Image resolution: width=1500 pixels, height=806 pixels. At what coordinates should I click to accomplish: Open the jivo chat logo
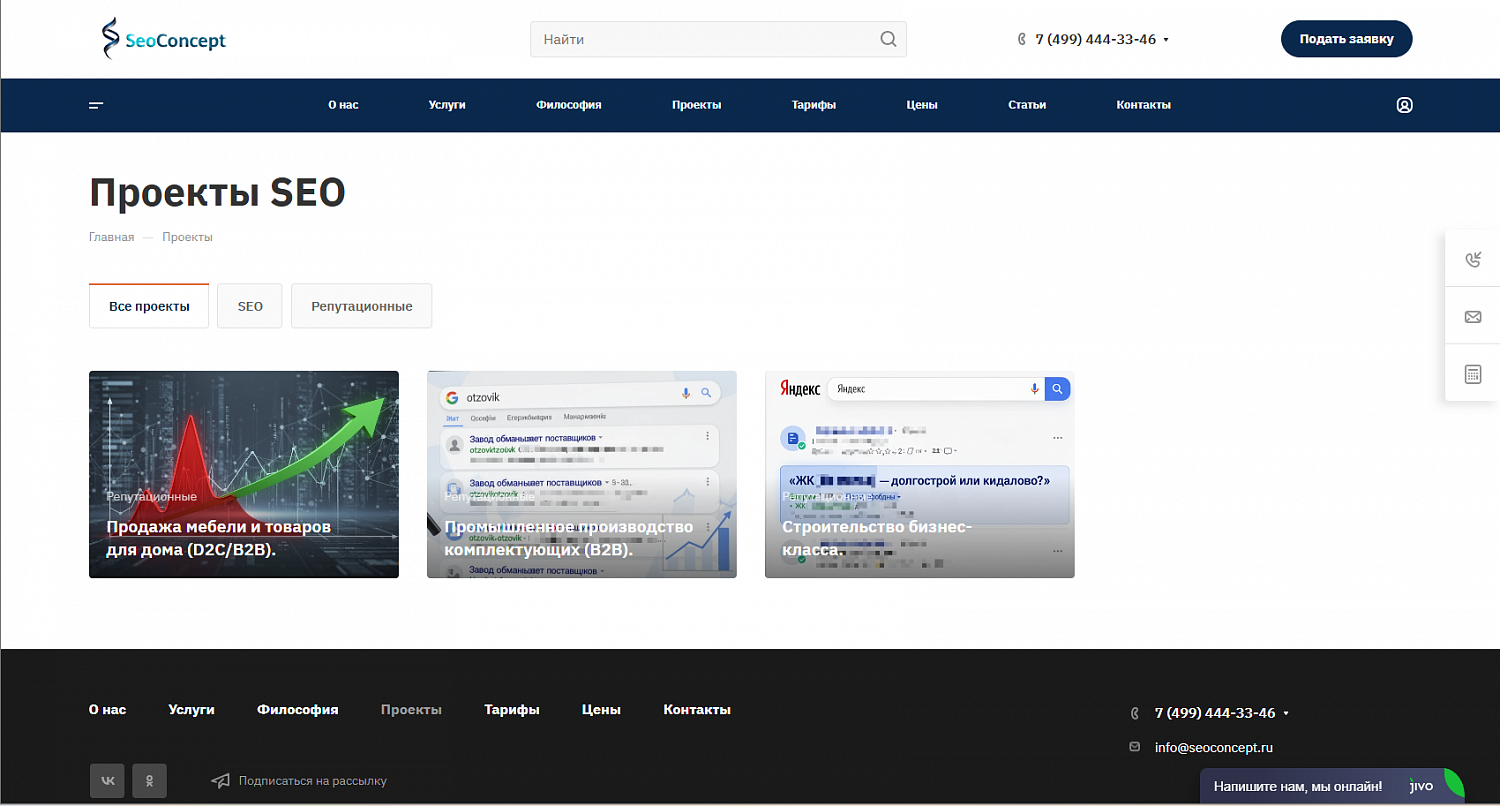click(1421, 786)
